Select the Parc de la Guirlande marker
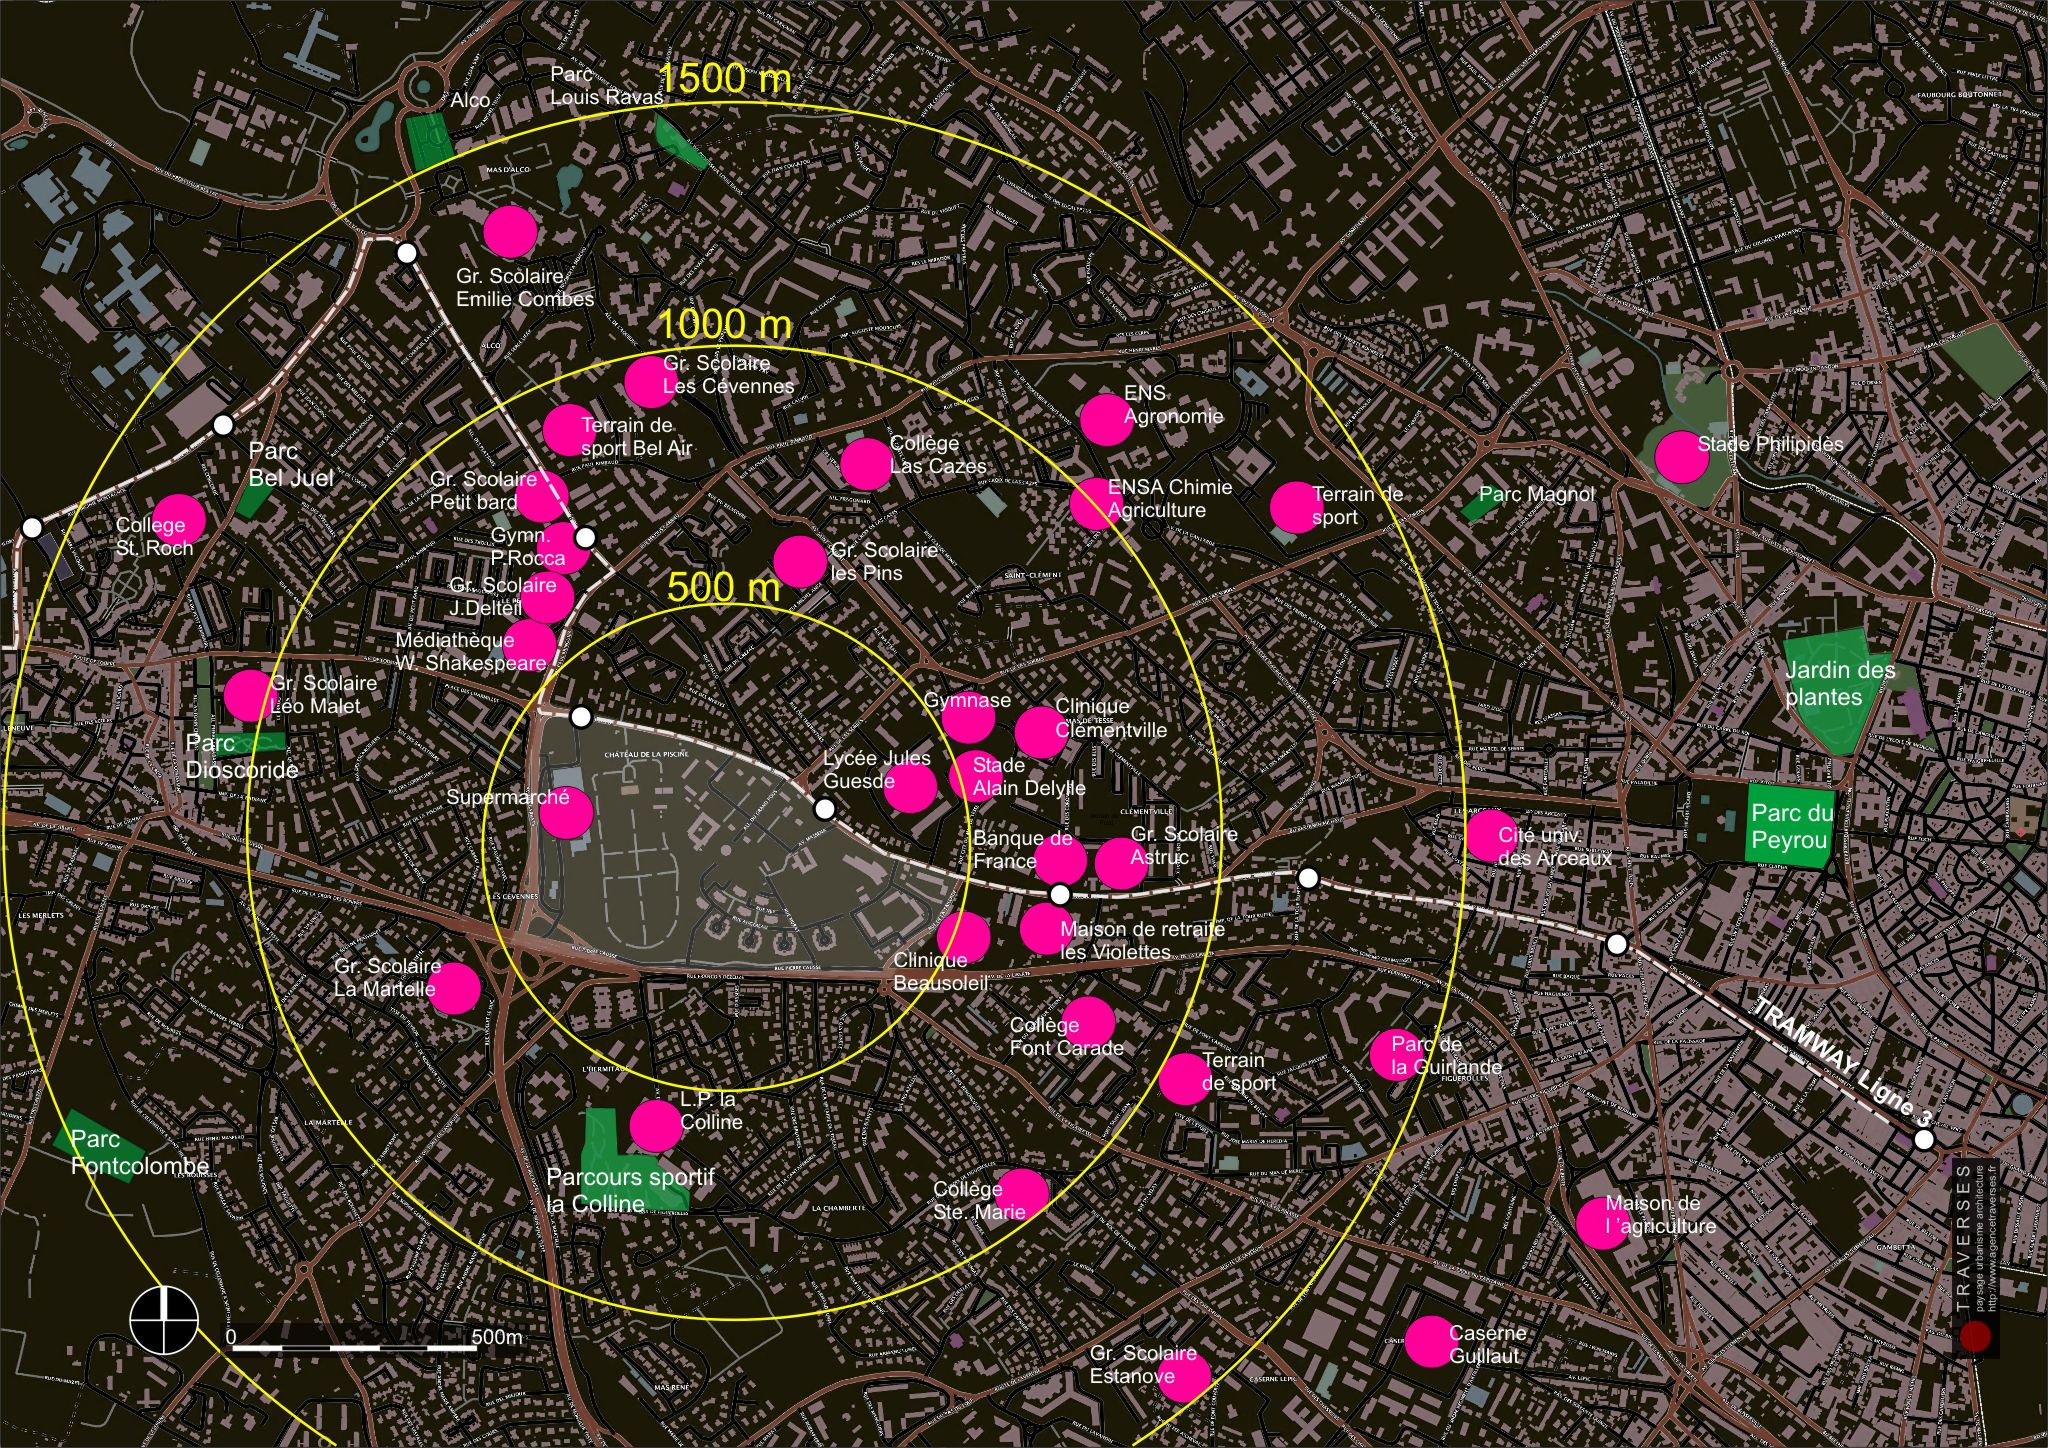This screenshot has width=2048, height=1448. pos(1395,1055)
